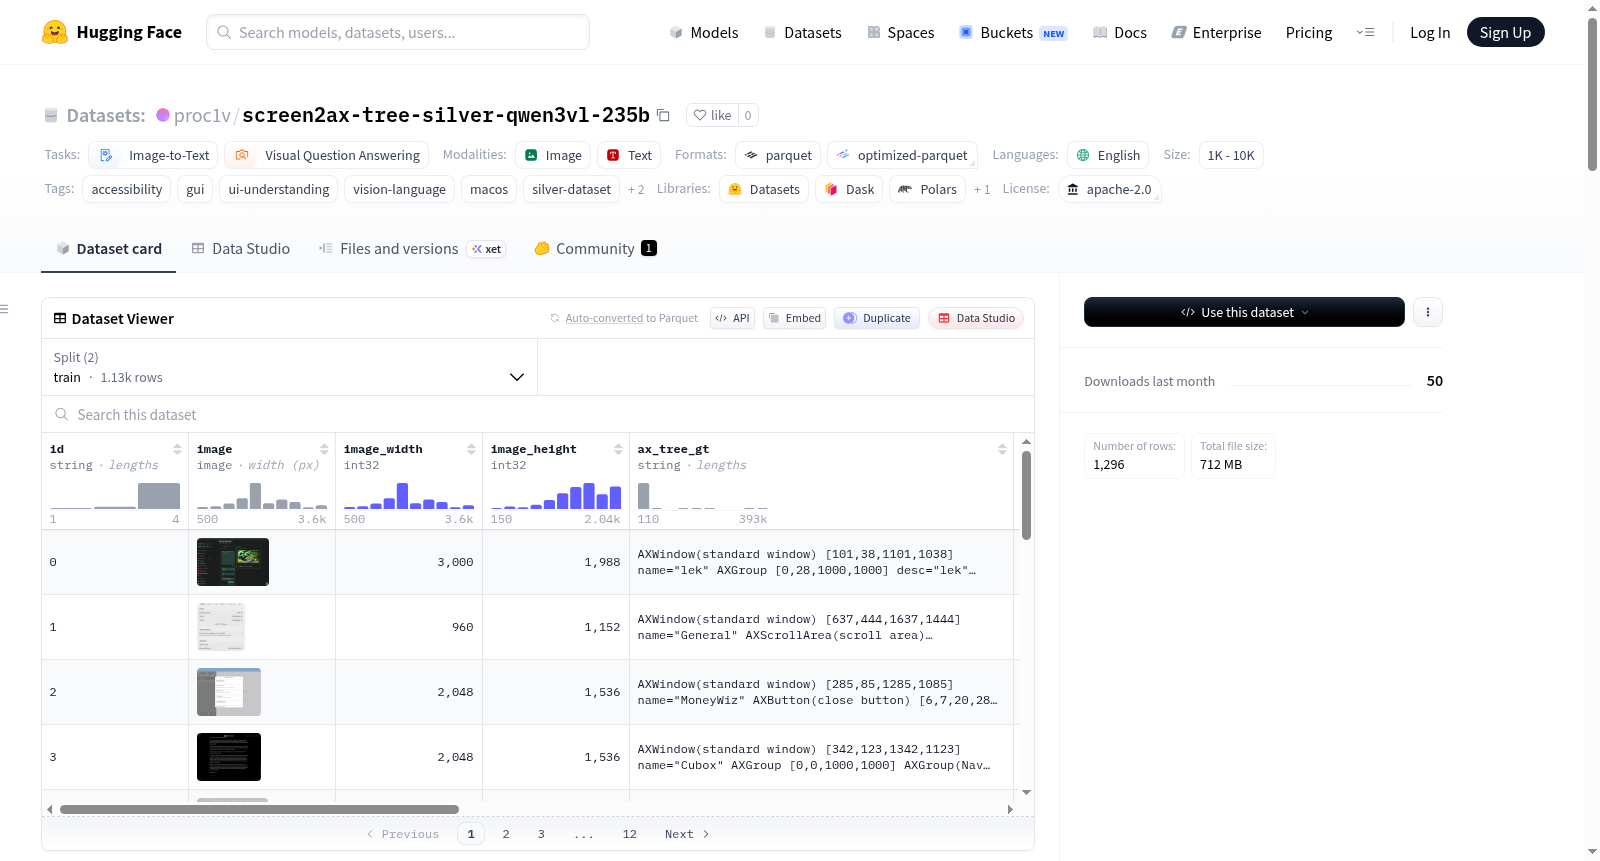This screenshot has height=861, width=1600.
Task: Focus the top search models field
Action: pyautogui.click(x=398, y=32)
